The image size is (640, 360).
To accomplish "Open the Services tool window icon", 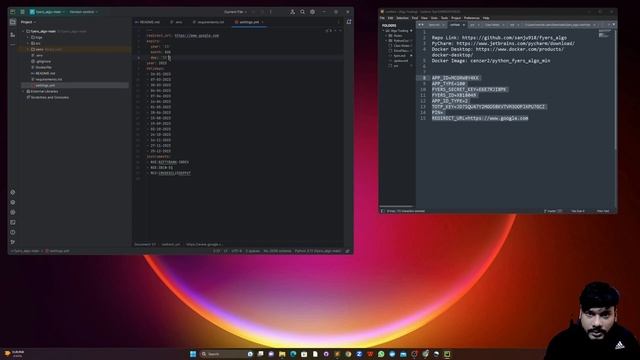I will (13, 212).
